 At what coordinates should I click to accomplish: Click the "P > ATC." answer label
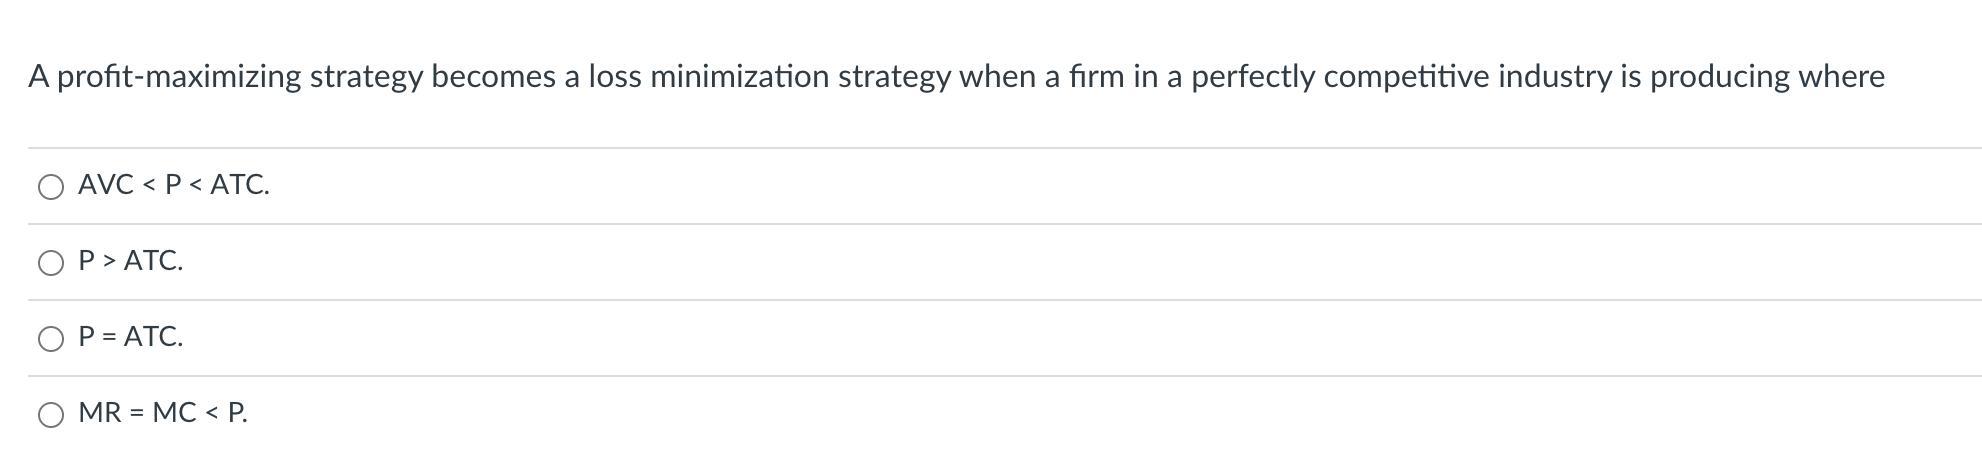tap(131, 261)
